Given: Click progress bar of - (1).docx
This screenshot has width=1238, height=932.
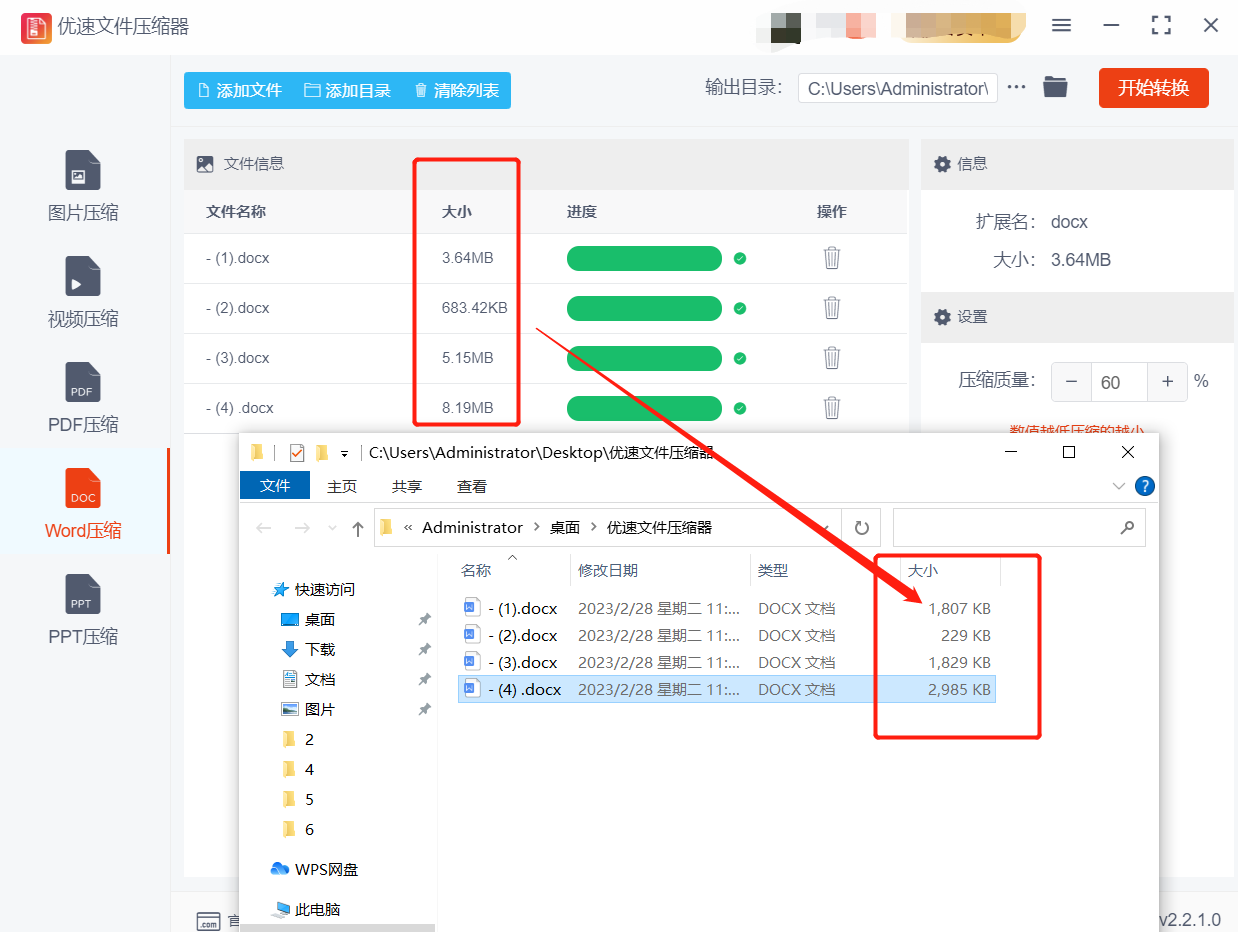Looking at the screenshot, I should tap(644, 258).
